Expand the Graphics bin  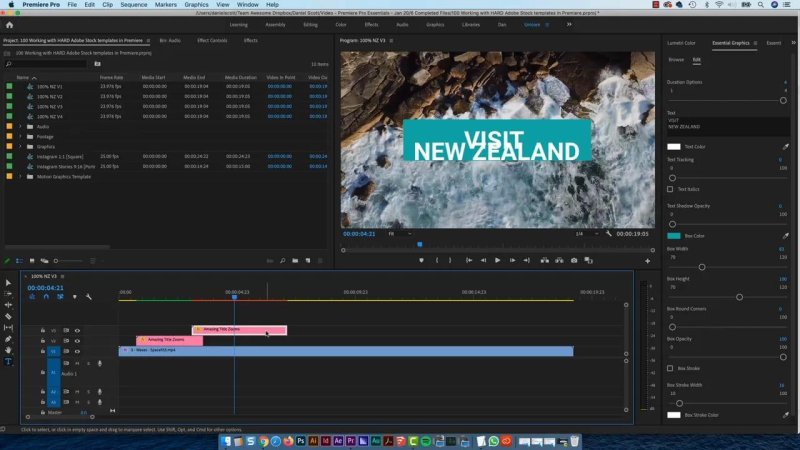tap(20, 146)
